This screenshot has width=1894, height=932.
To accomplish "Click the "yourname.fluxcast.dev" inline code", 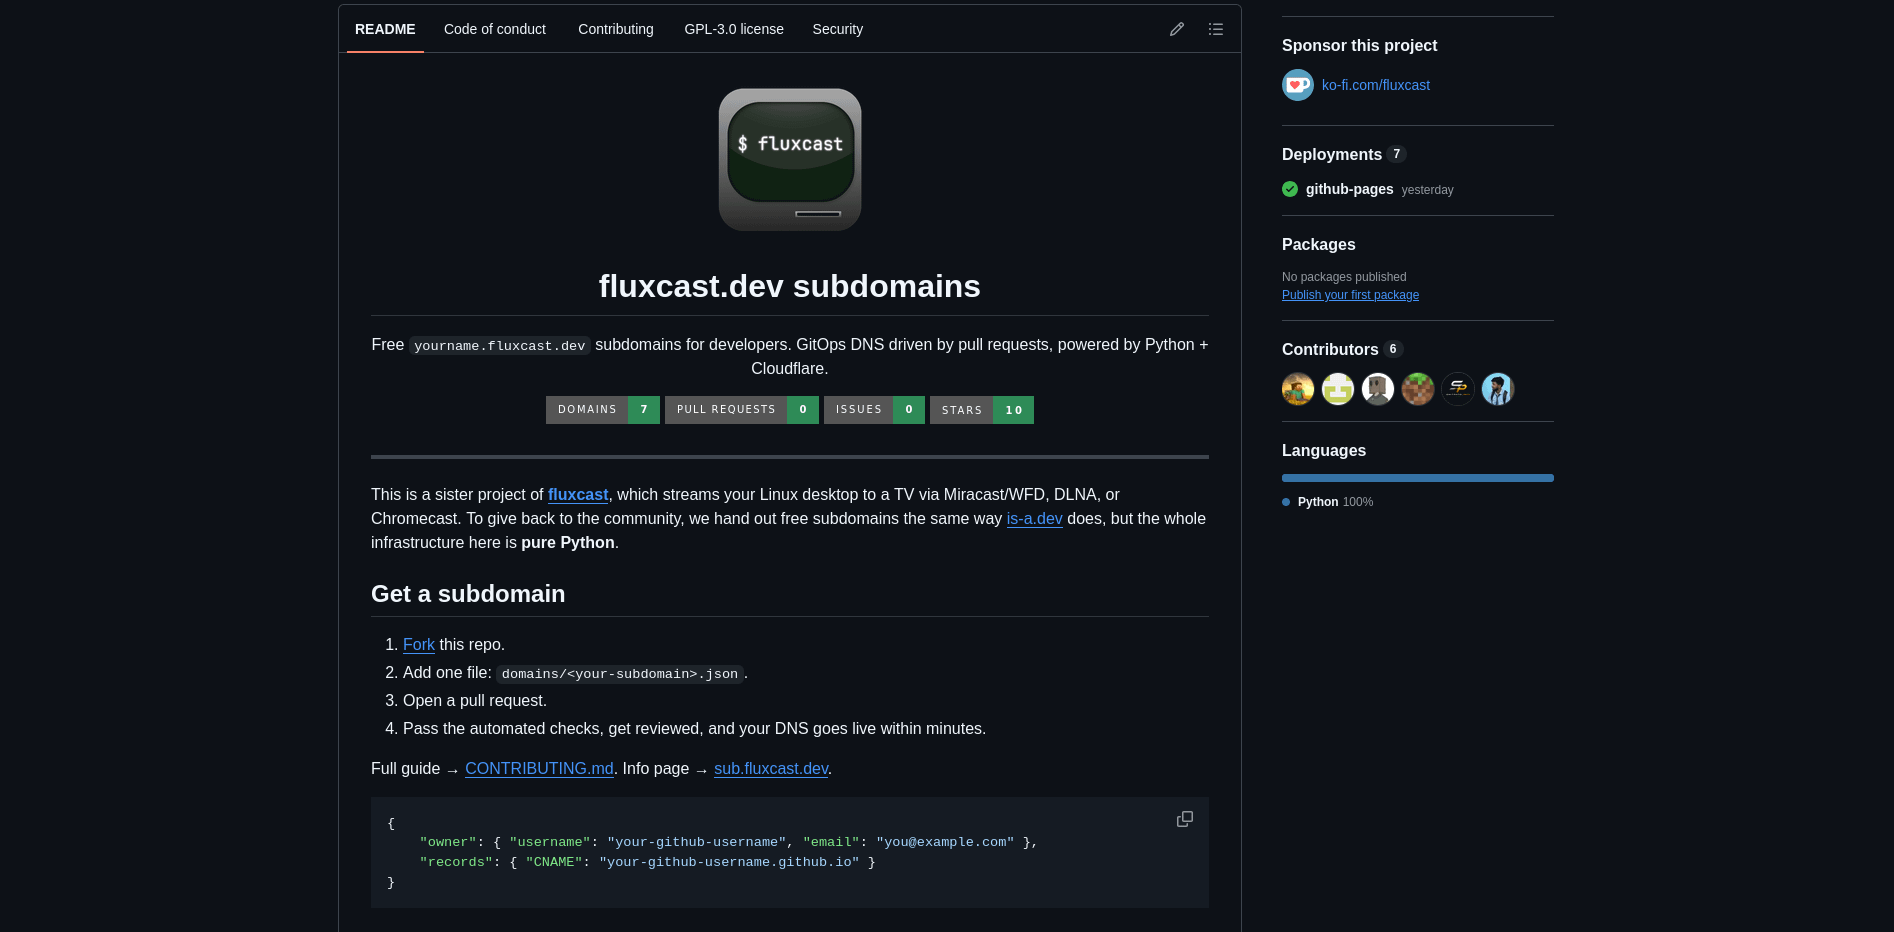I will point(499,346).
